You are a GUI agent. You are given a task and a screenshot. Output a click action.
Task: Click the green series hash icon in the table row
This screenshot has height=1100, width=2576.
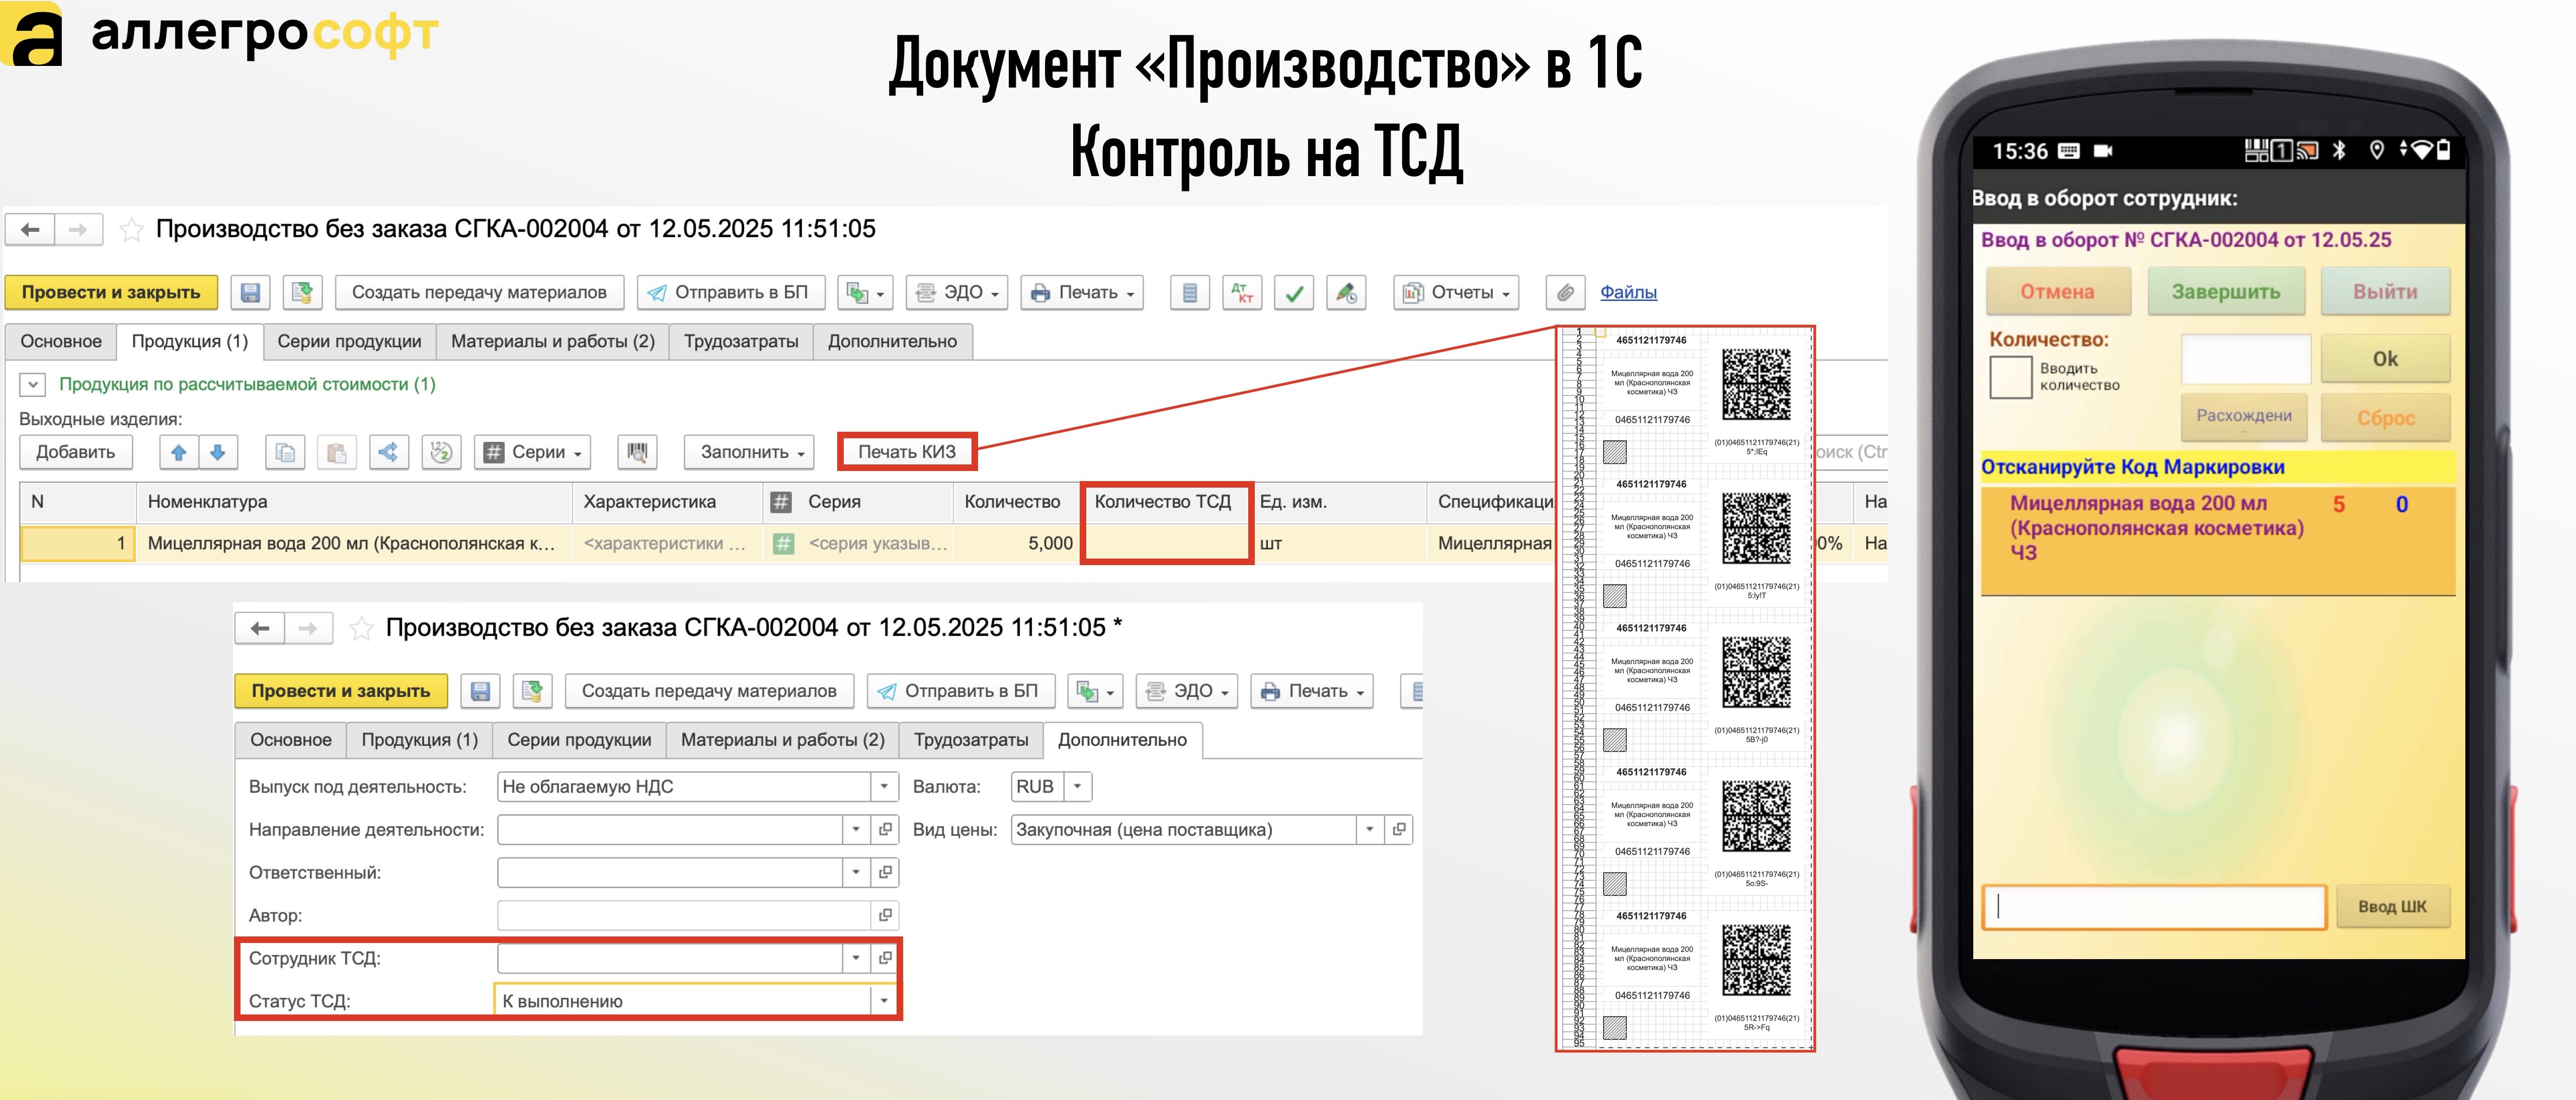[783, 543]
